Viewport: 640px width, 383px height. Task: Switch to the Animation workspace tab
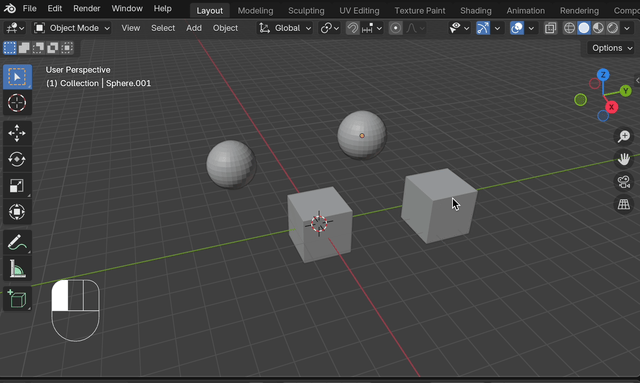click(x=526, y=11)
